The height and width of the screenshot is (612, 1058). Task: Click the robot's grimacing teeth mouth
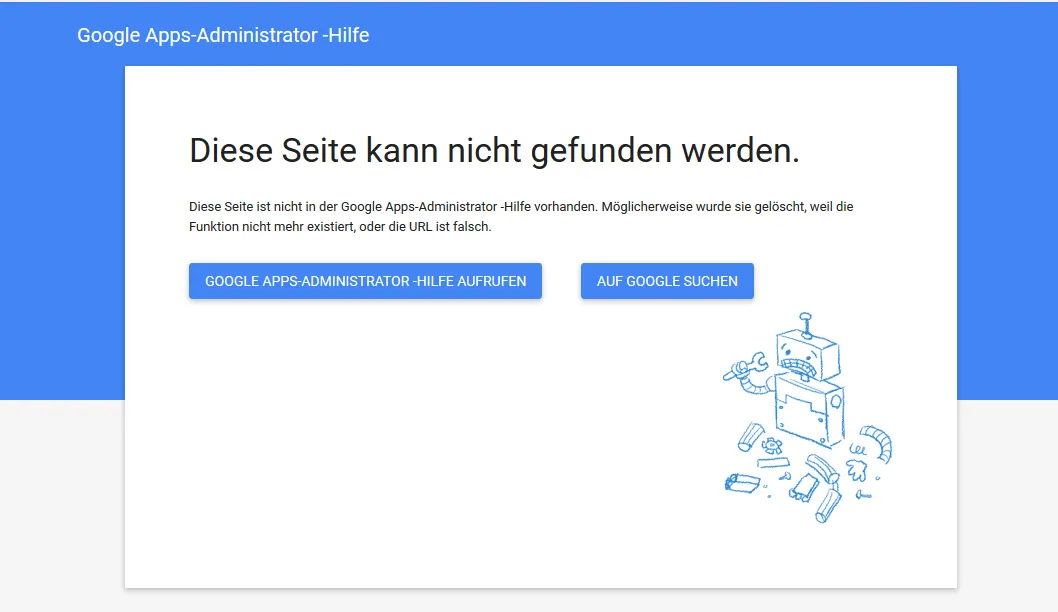[x=799, y=368]
